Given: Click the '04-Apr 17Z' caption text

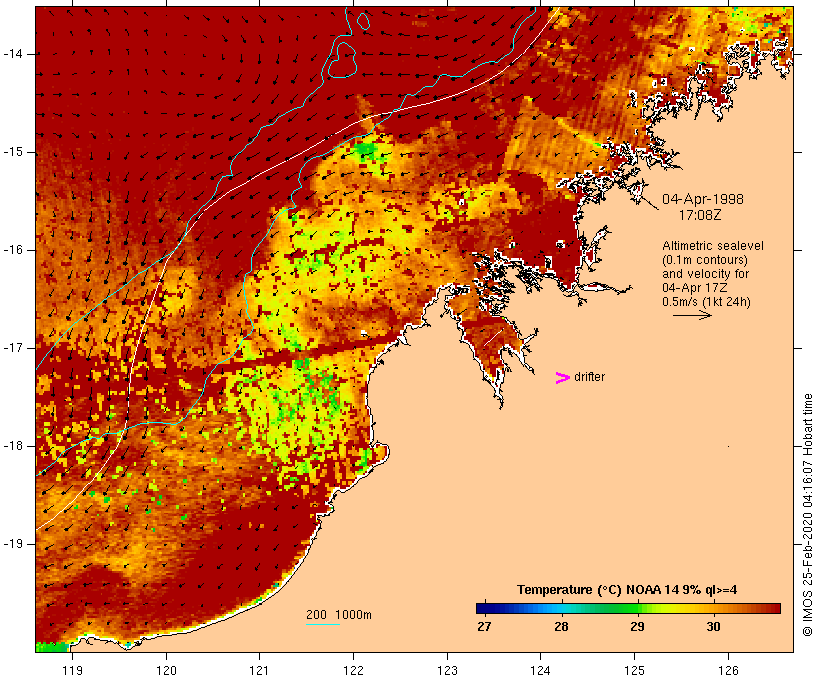Looking at the screenshot, I should [x=694, y=288].
